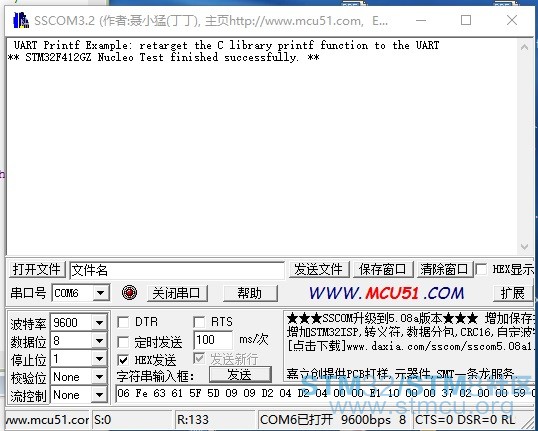Open the 校验位 None parity dropdown

pos(100,377)
